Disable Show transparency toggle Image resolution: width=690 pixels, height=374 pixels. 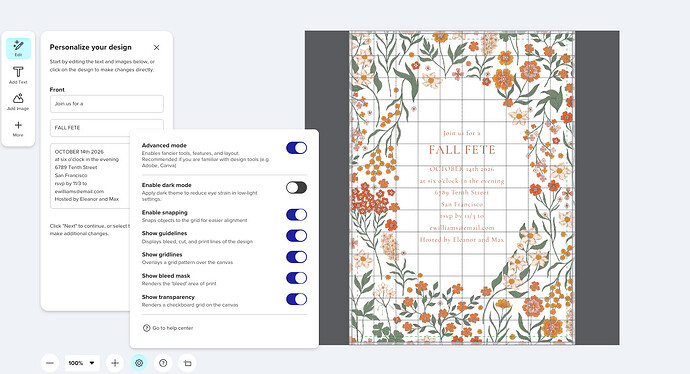296,299
